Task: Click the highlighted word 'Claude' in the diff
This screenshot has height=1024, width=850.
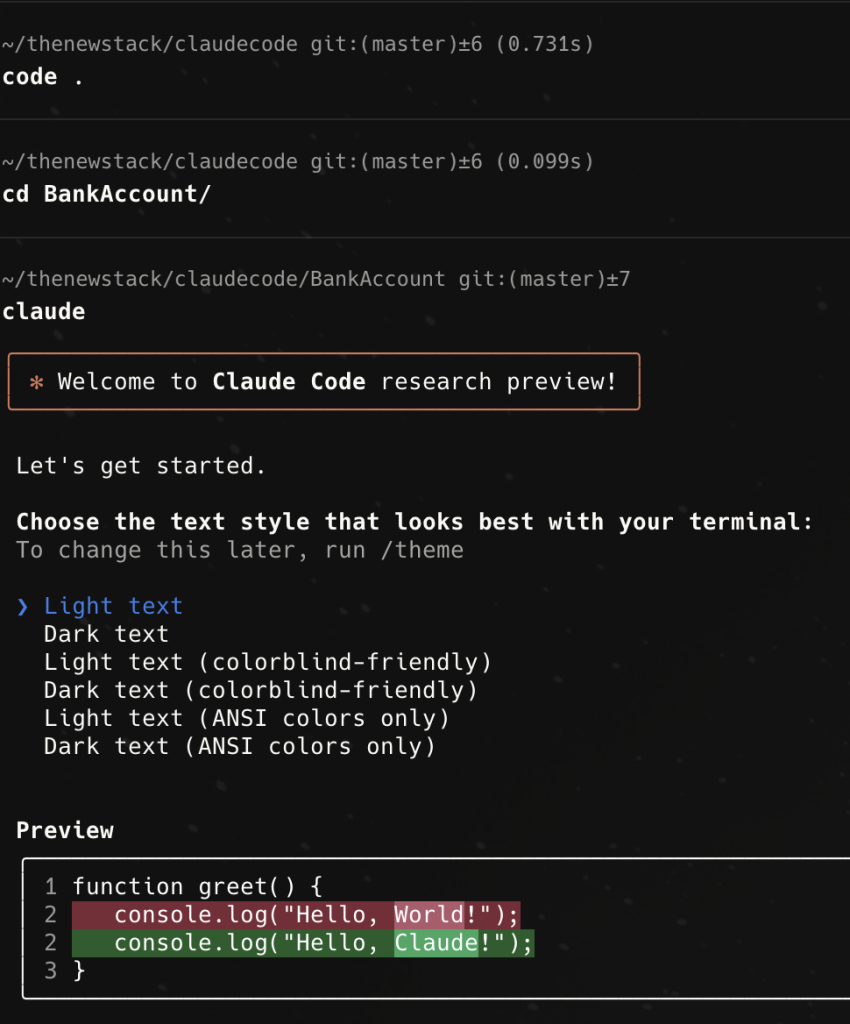Action: [436, 943]
